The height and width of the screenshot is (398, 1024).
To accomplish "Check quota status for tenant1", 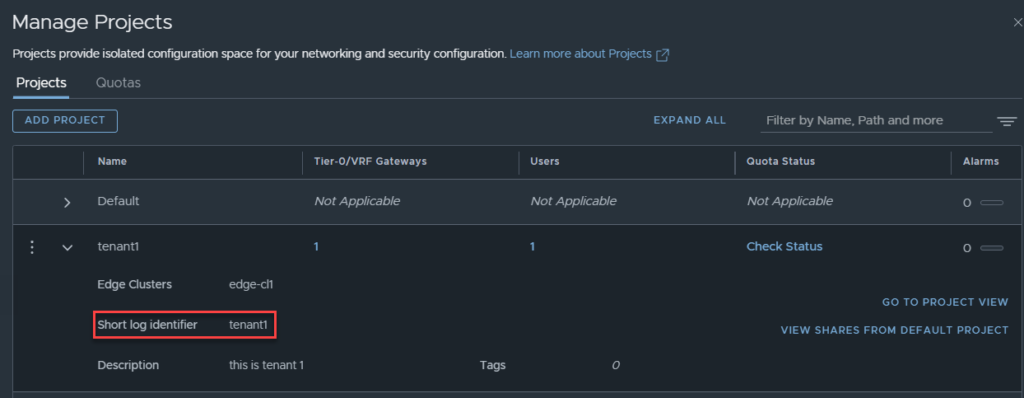I will 784,246.
